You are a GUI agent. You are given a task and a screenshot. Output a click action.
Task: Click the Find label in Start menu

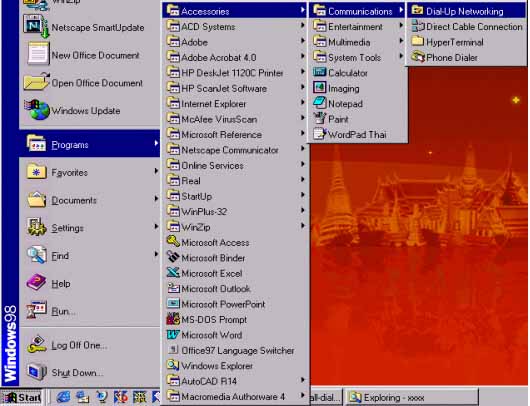[x=60, y=256]
